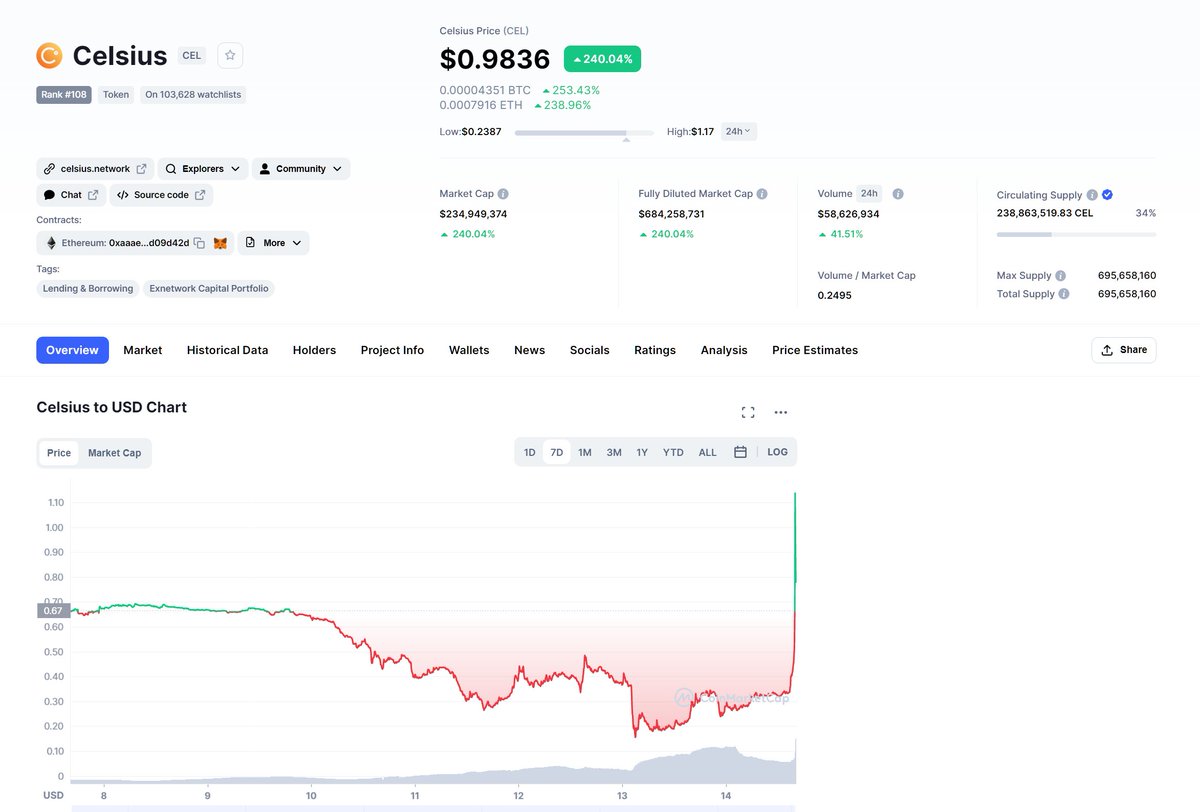1200x812 pixels.
Task: Copy the Ethereum contract address
Action: point(199,243)
